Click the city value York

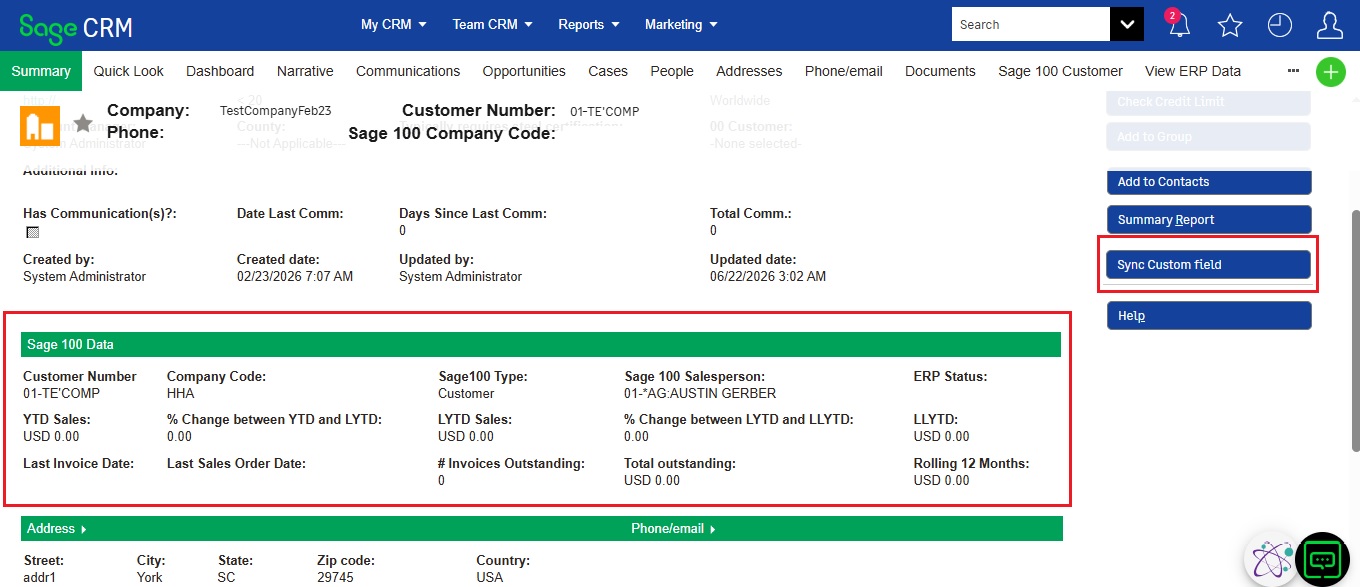[150, 577]
